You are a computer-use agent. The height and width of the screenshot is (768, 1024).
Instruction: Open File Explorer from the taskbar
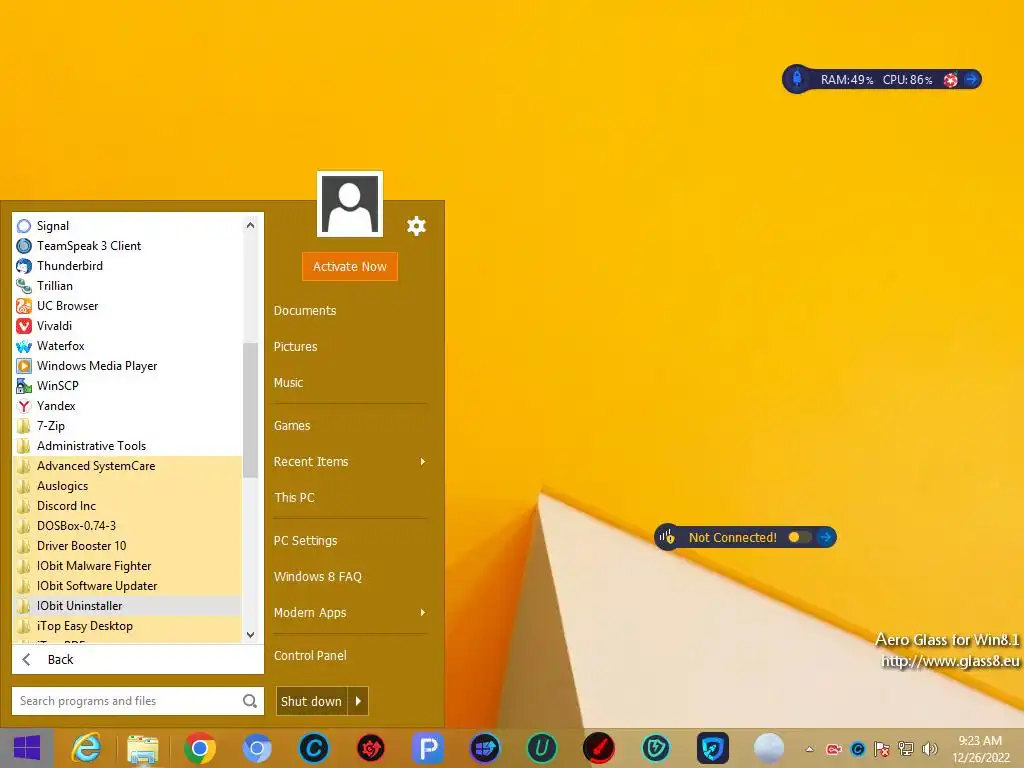[142, 748]
